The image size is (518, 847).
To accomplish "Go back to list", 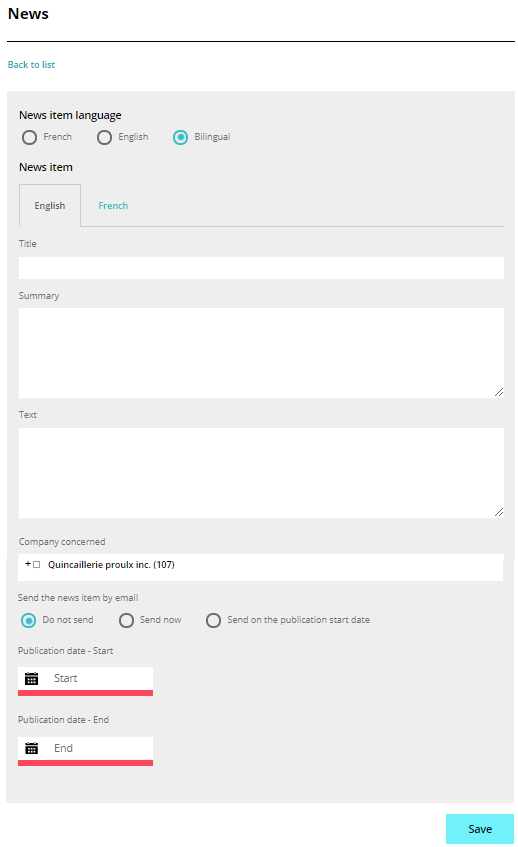I will 31,65.
